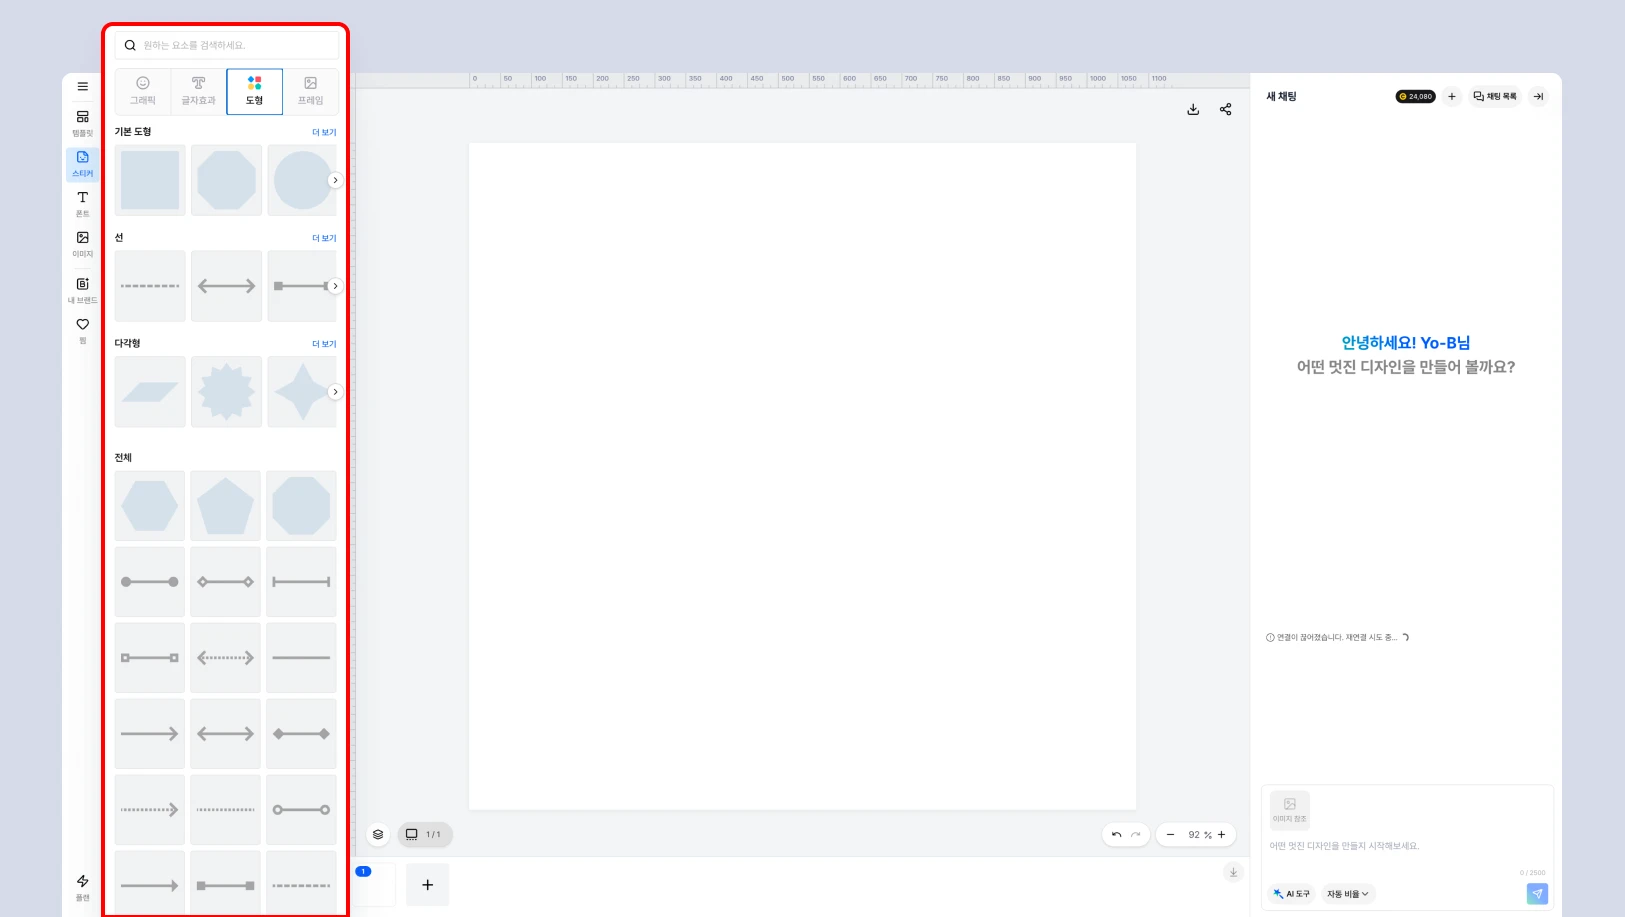Viewport: 1625px width, 917px height.
Task: Click the element search input field
Action: pos(227,45)
